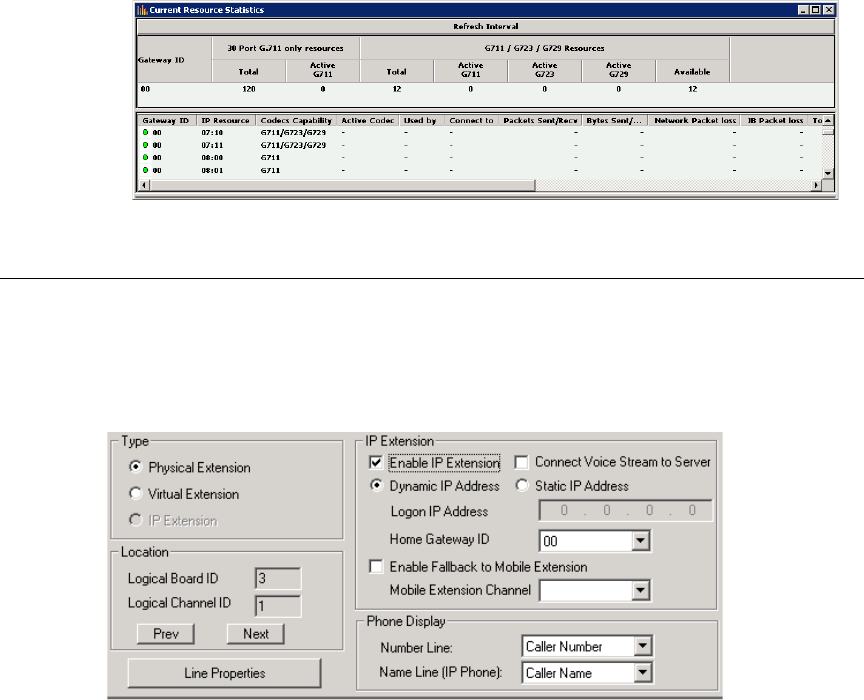Click the green status icon for resource 08:00
The image size is (864, 700).
click(x=145, y=158)
